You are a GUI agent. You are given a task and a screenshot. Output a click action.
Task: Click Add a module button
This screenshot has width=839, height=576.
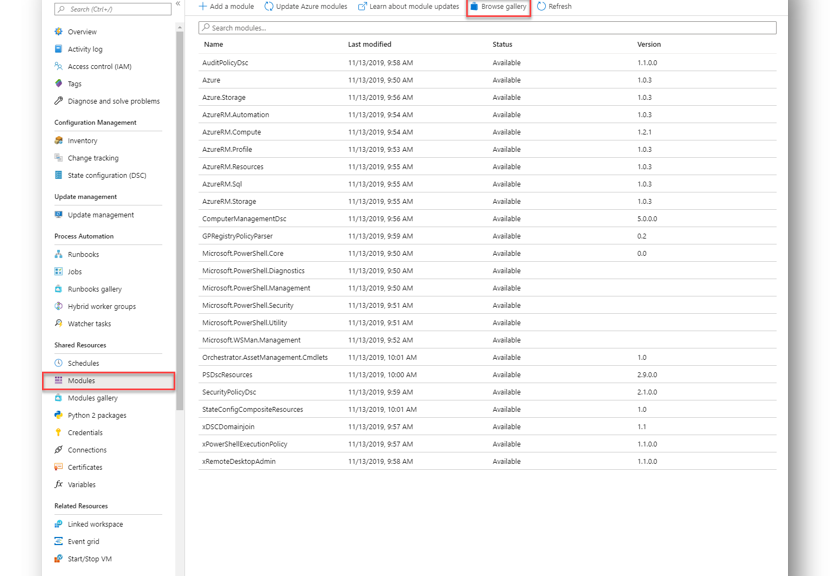(226, 6)
